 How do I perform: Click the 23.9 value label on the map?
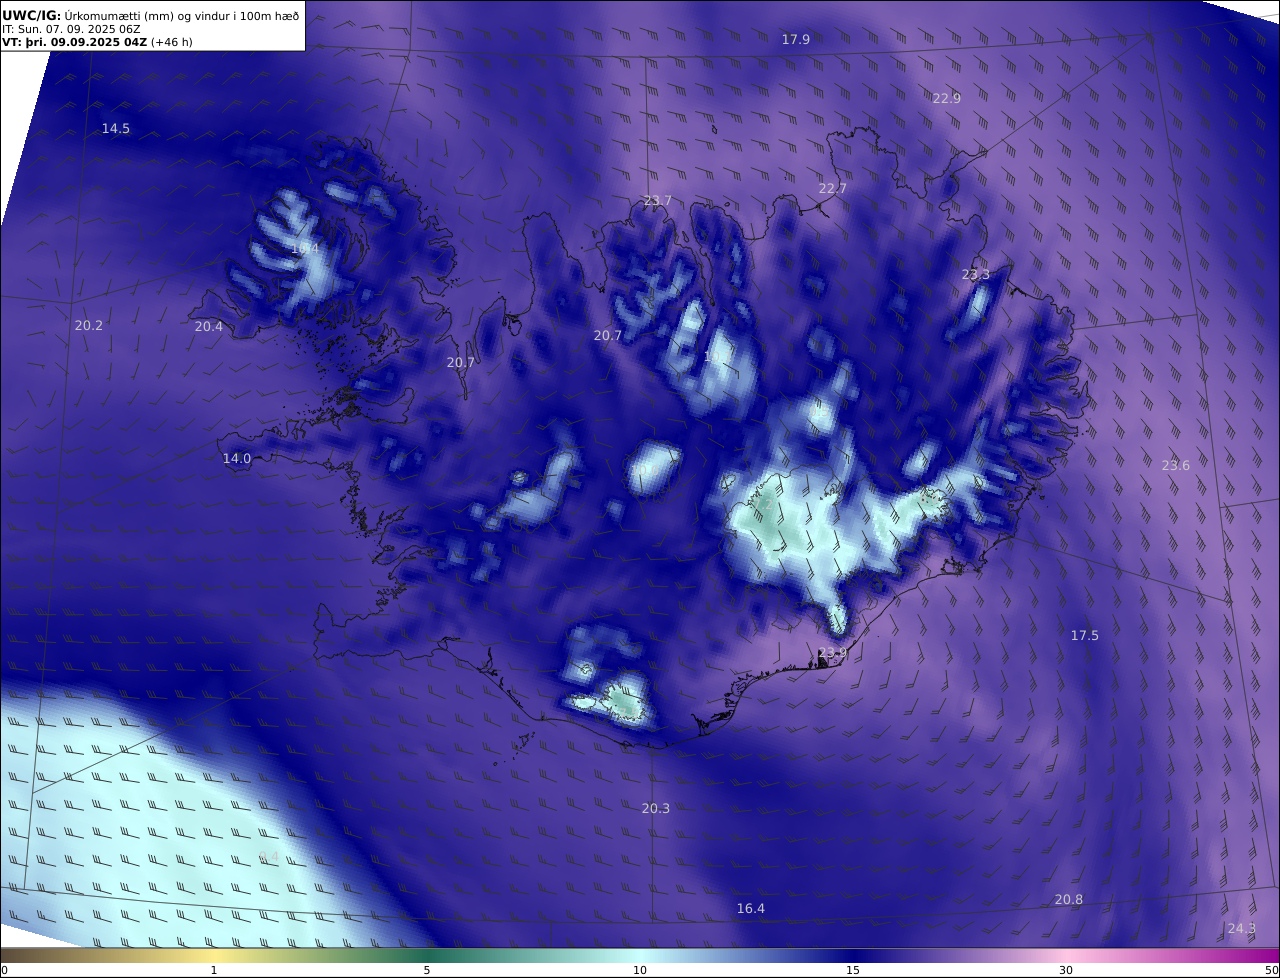[832, 653]
